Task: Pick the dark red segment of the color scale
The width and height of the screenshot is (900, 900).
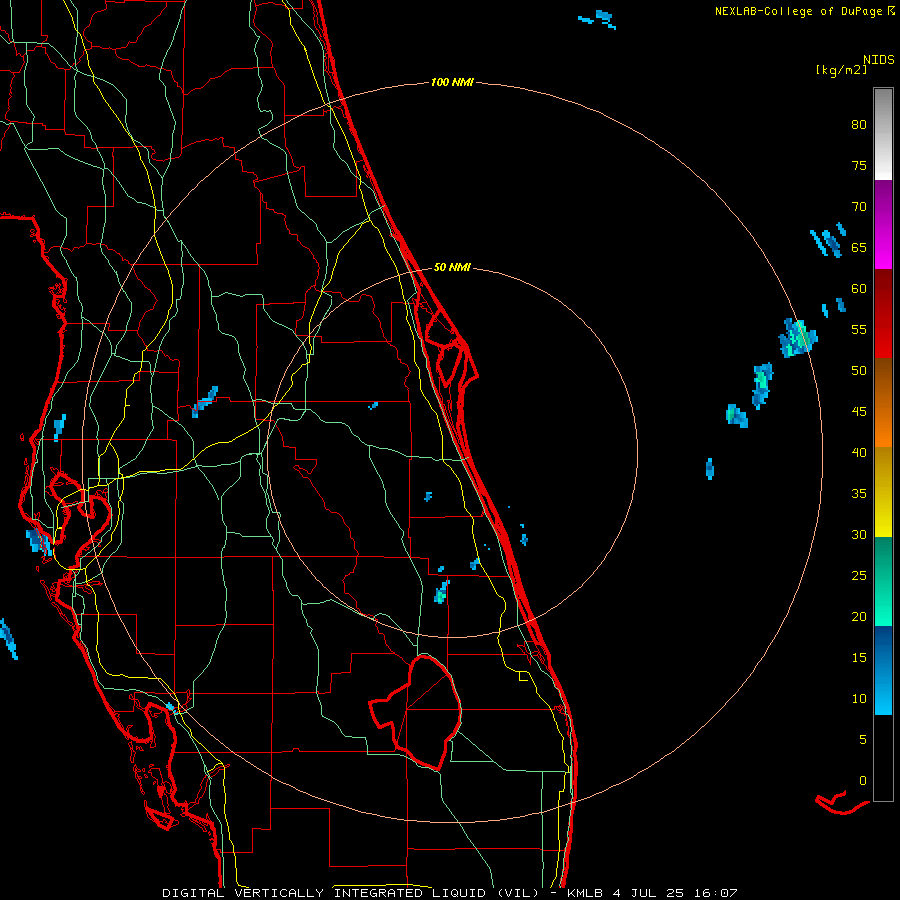Action: click(x=883, y=314)
